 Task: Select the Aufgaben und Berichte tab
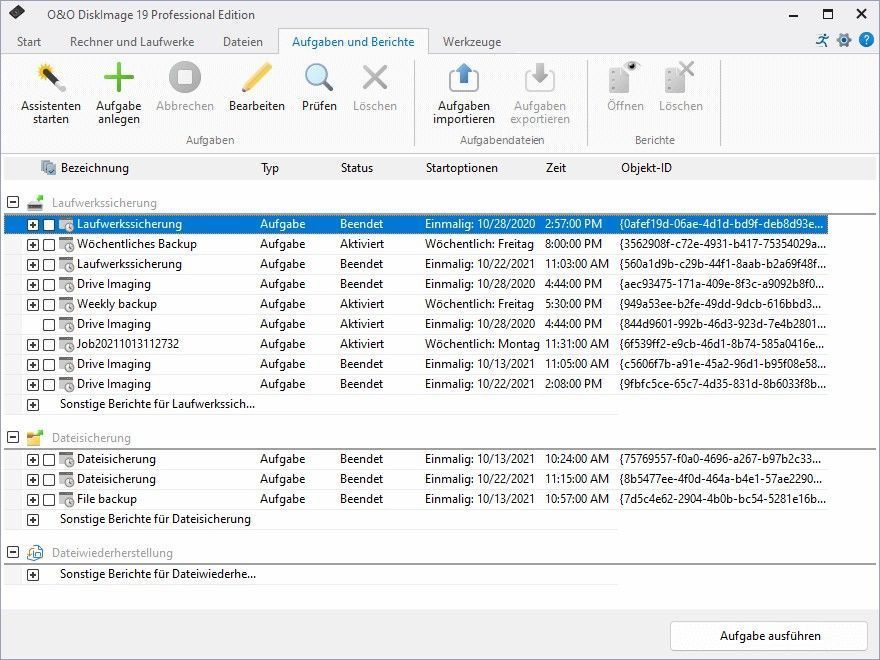(x=353, y=42)
